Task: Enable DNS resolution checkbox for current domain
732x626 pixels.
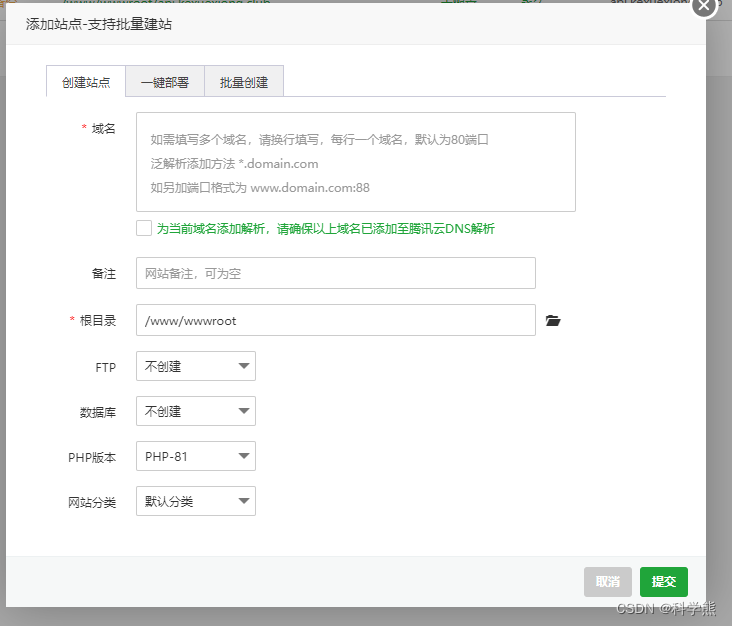Action: pos(144,228)
